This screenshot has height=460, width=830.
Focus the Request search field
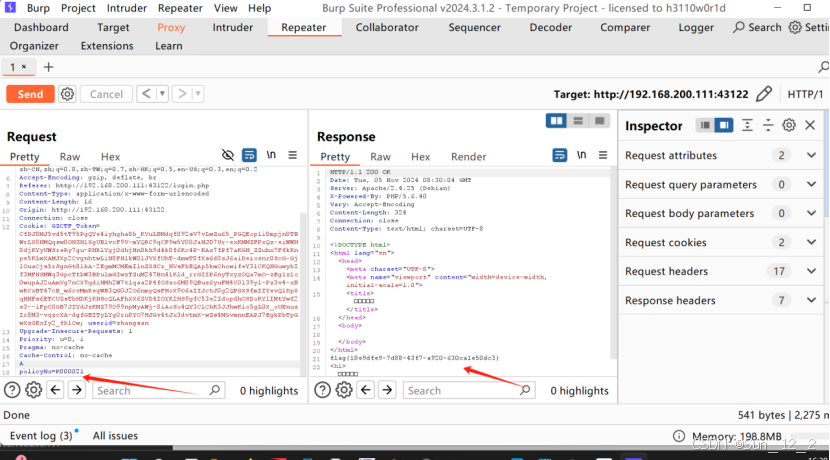[x=159, y=391]
